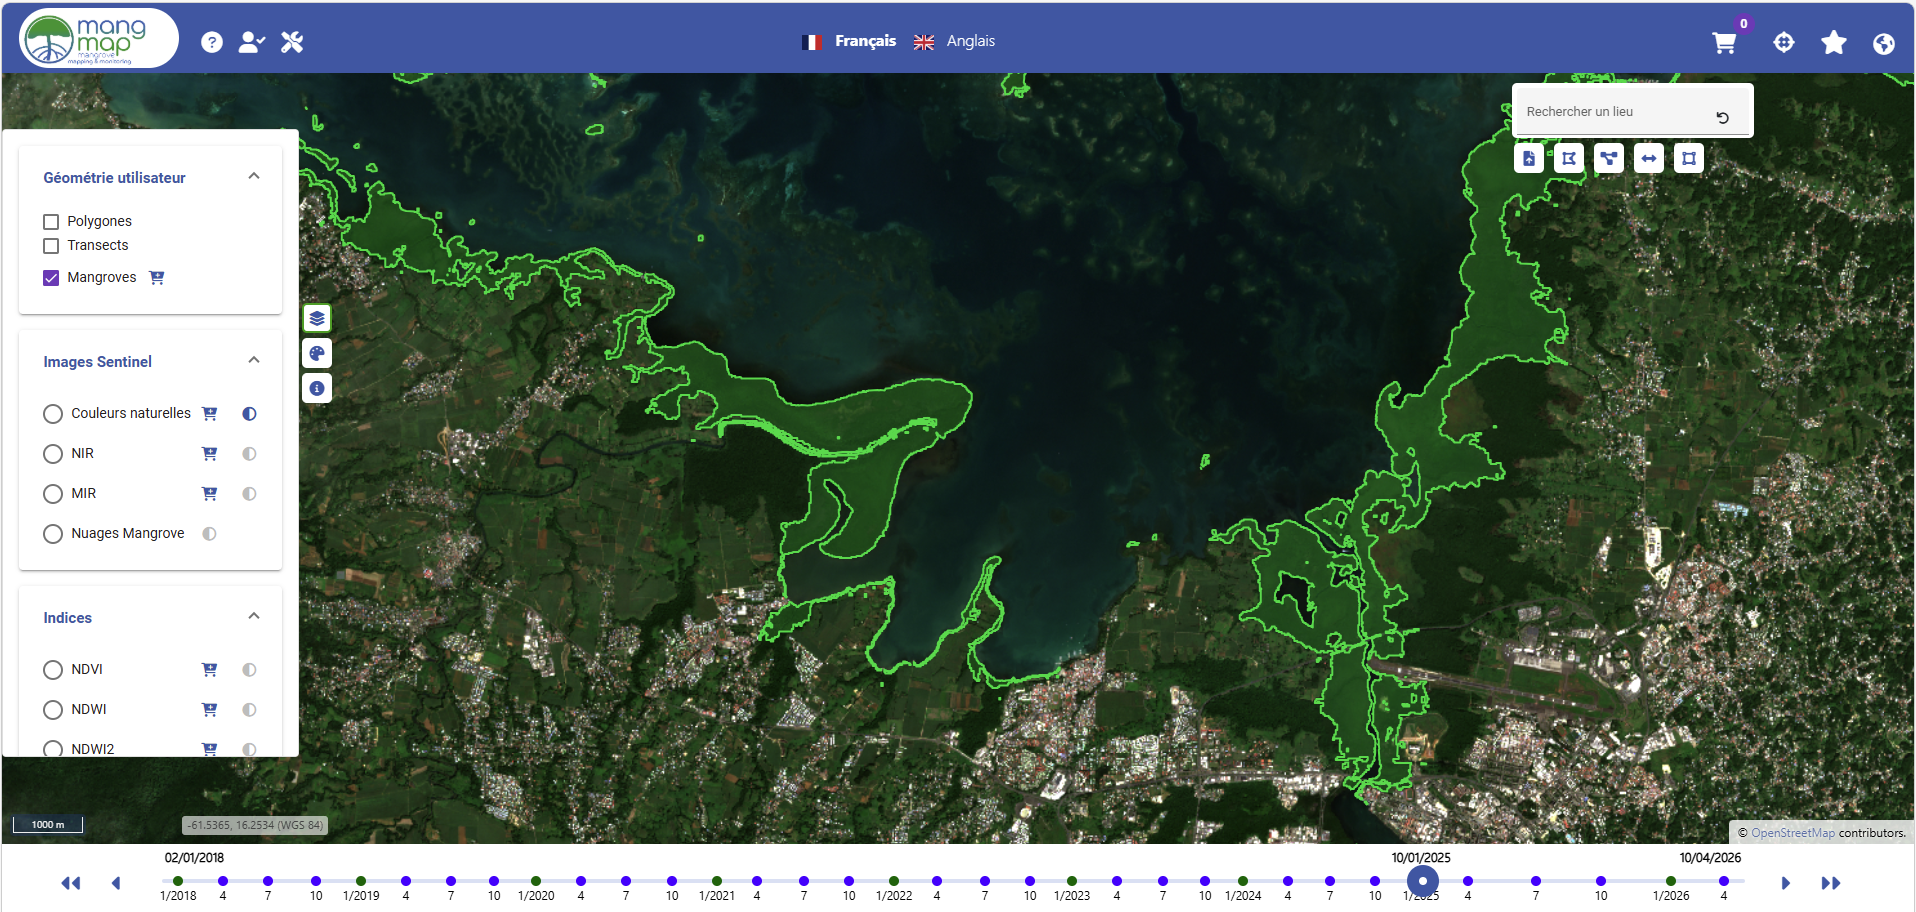Collapse the Indices section

254,616
